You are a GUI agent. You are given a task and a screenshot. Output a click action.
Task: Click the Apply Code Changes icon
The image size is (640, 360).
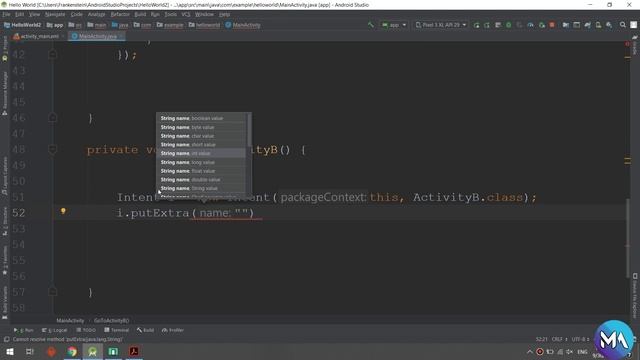point(498,25)
